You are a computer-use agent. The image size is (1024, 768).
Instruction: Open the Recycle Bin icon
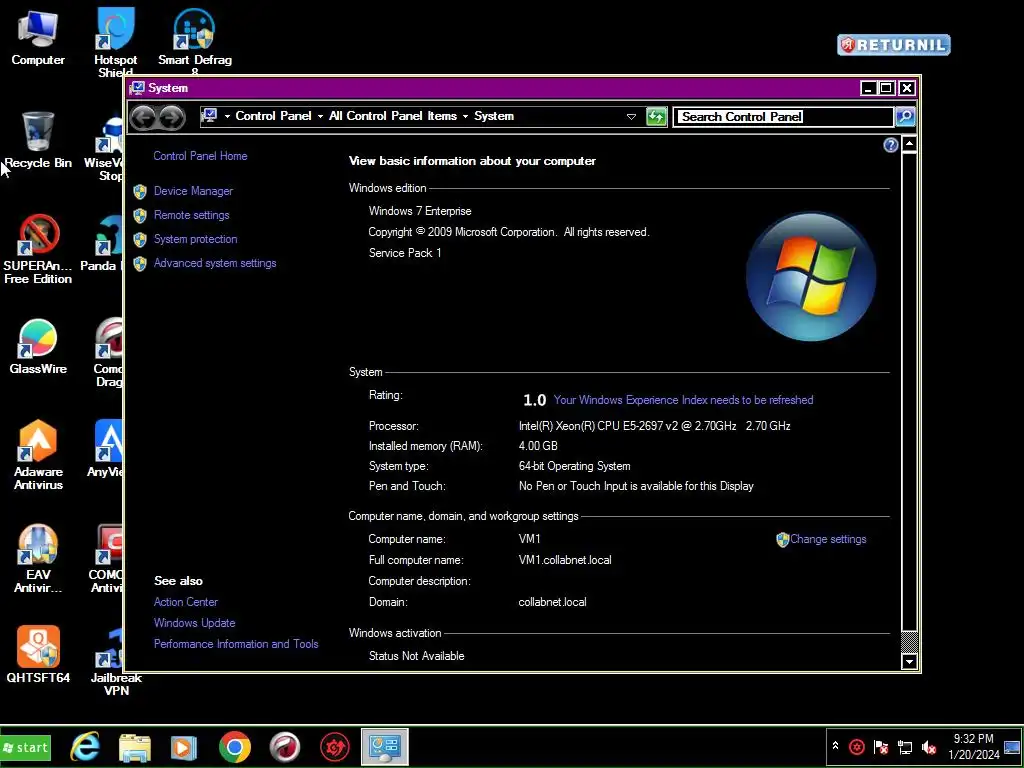click(x=38, y=140)
